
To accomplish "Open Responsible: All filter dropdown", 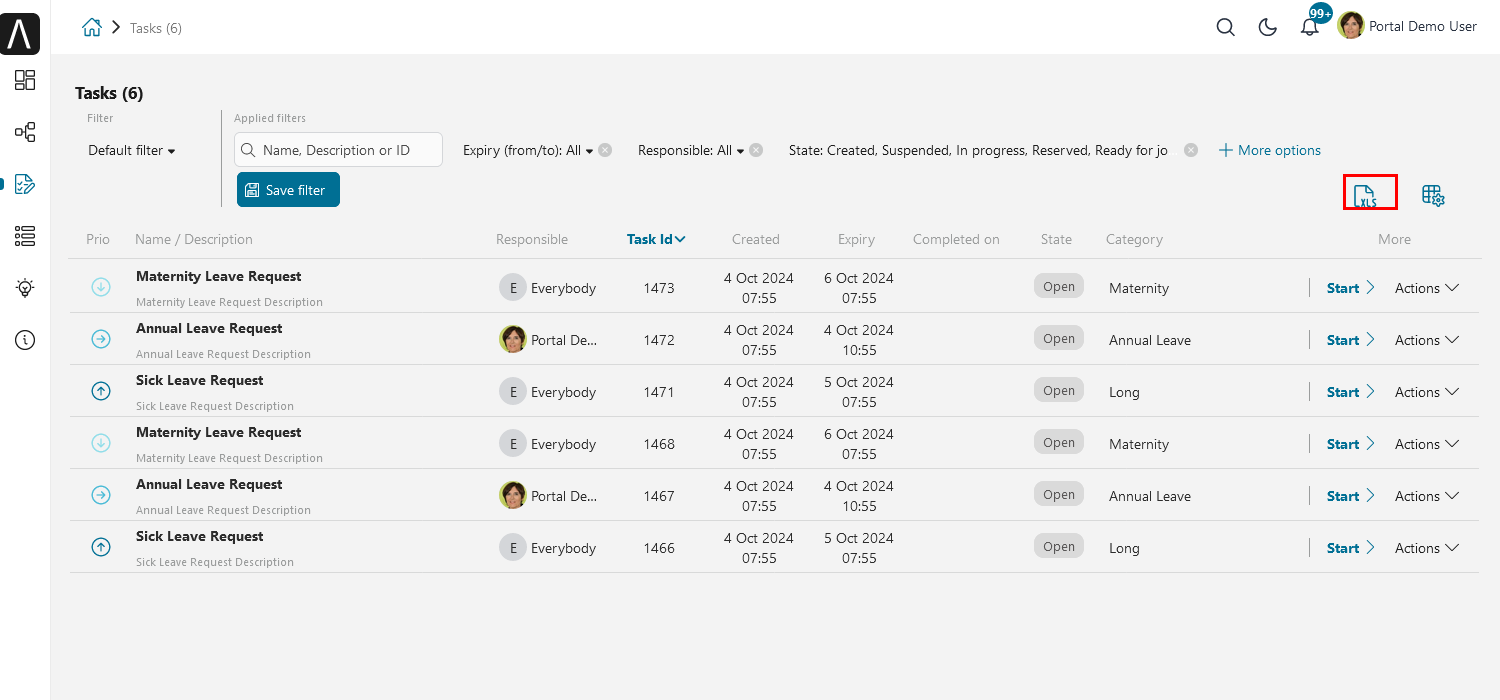I will click(691, 150).
